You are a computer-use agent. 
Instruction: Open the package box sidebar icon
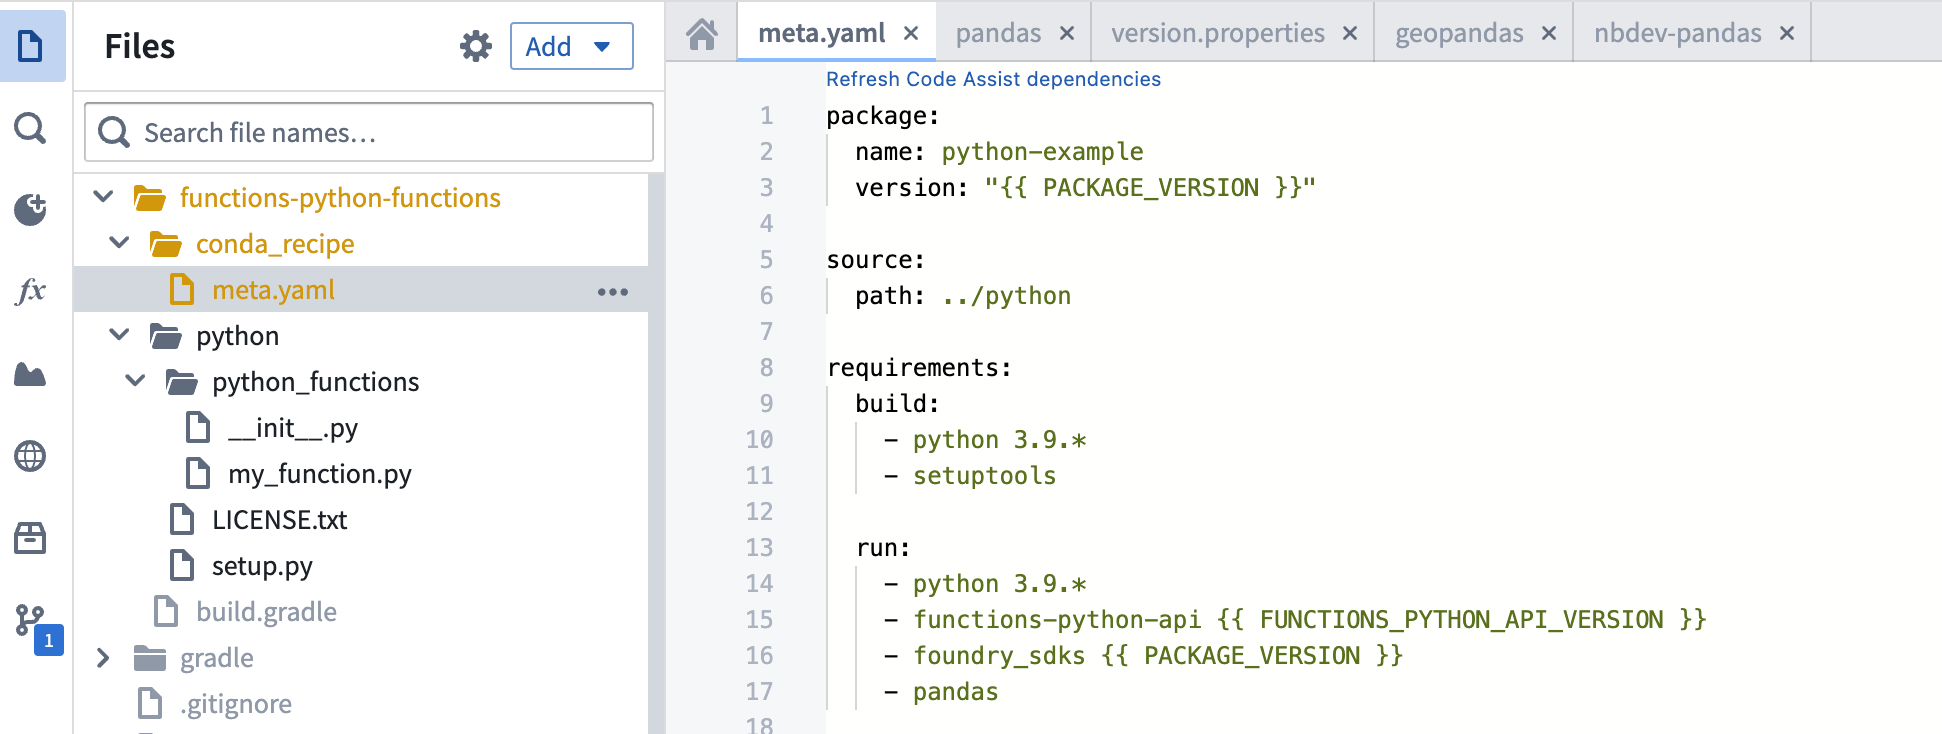pos(31,538)
